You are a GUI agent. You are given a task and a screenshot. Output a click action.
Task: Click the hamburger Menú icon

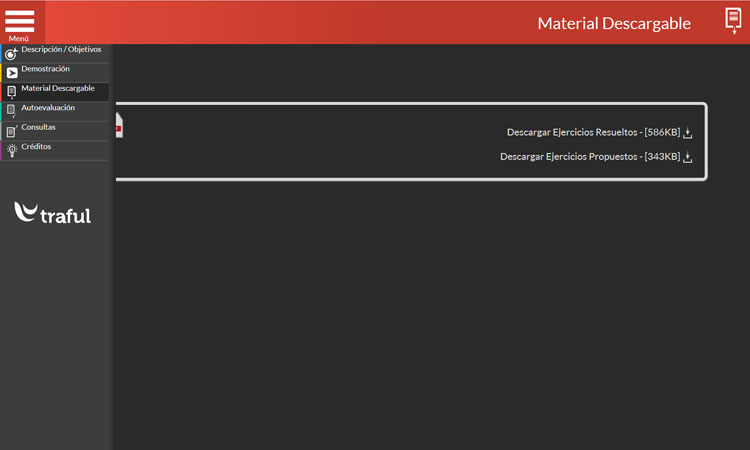pyautogui.click(x=20, y=21)
